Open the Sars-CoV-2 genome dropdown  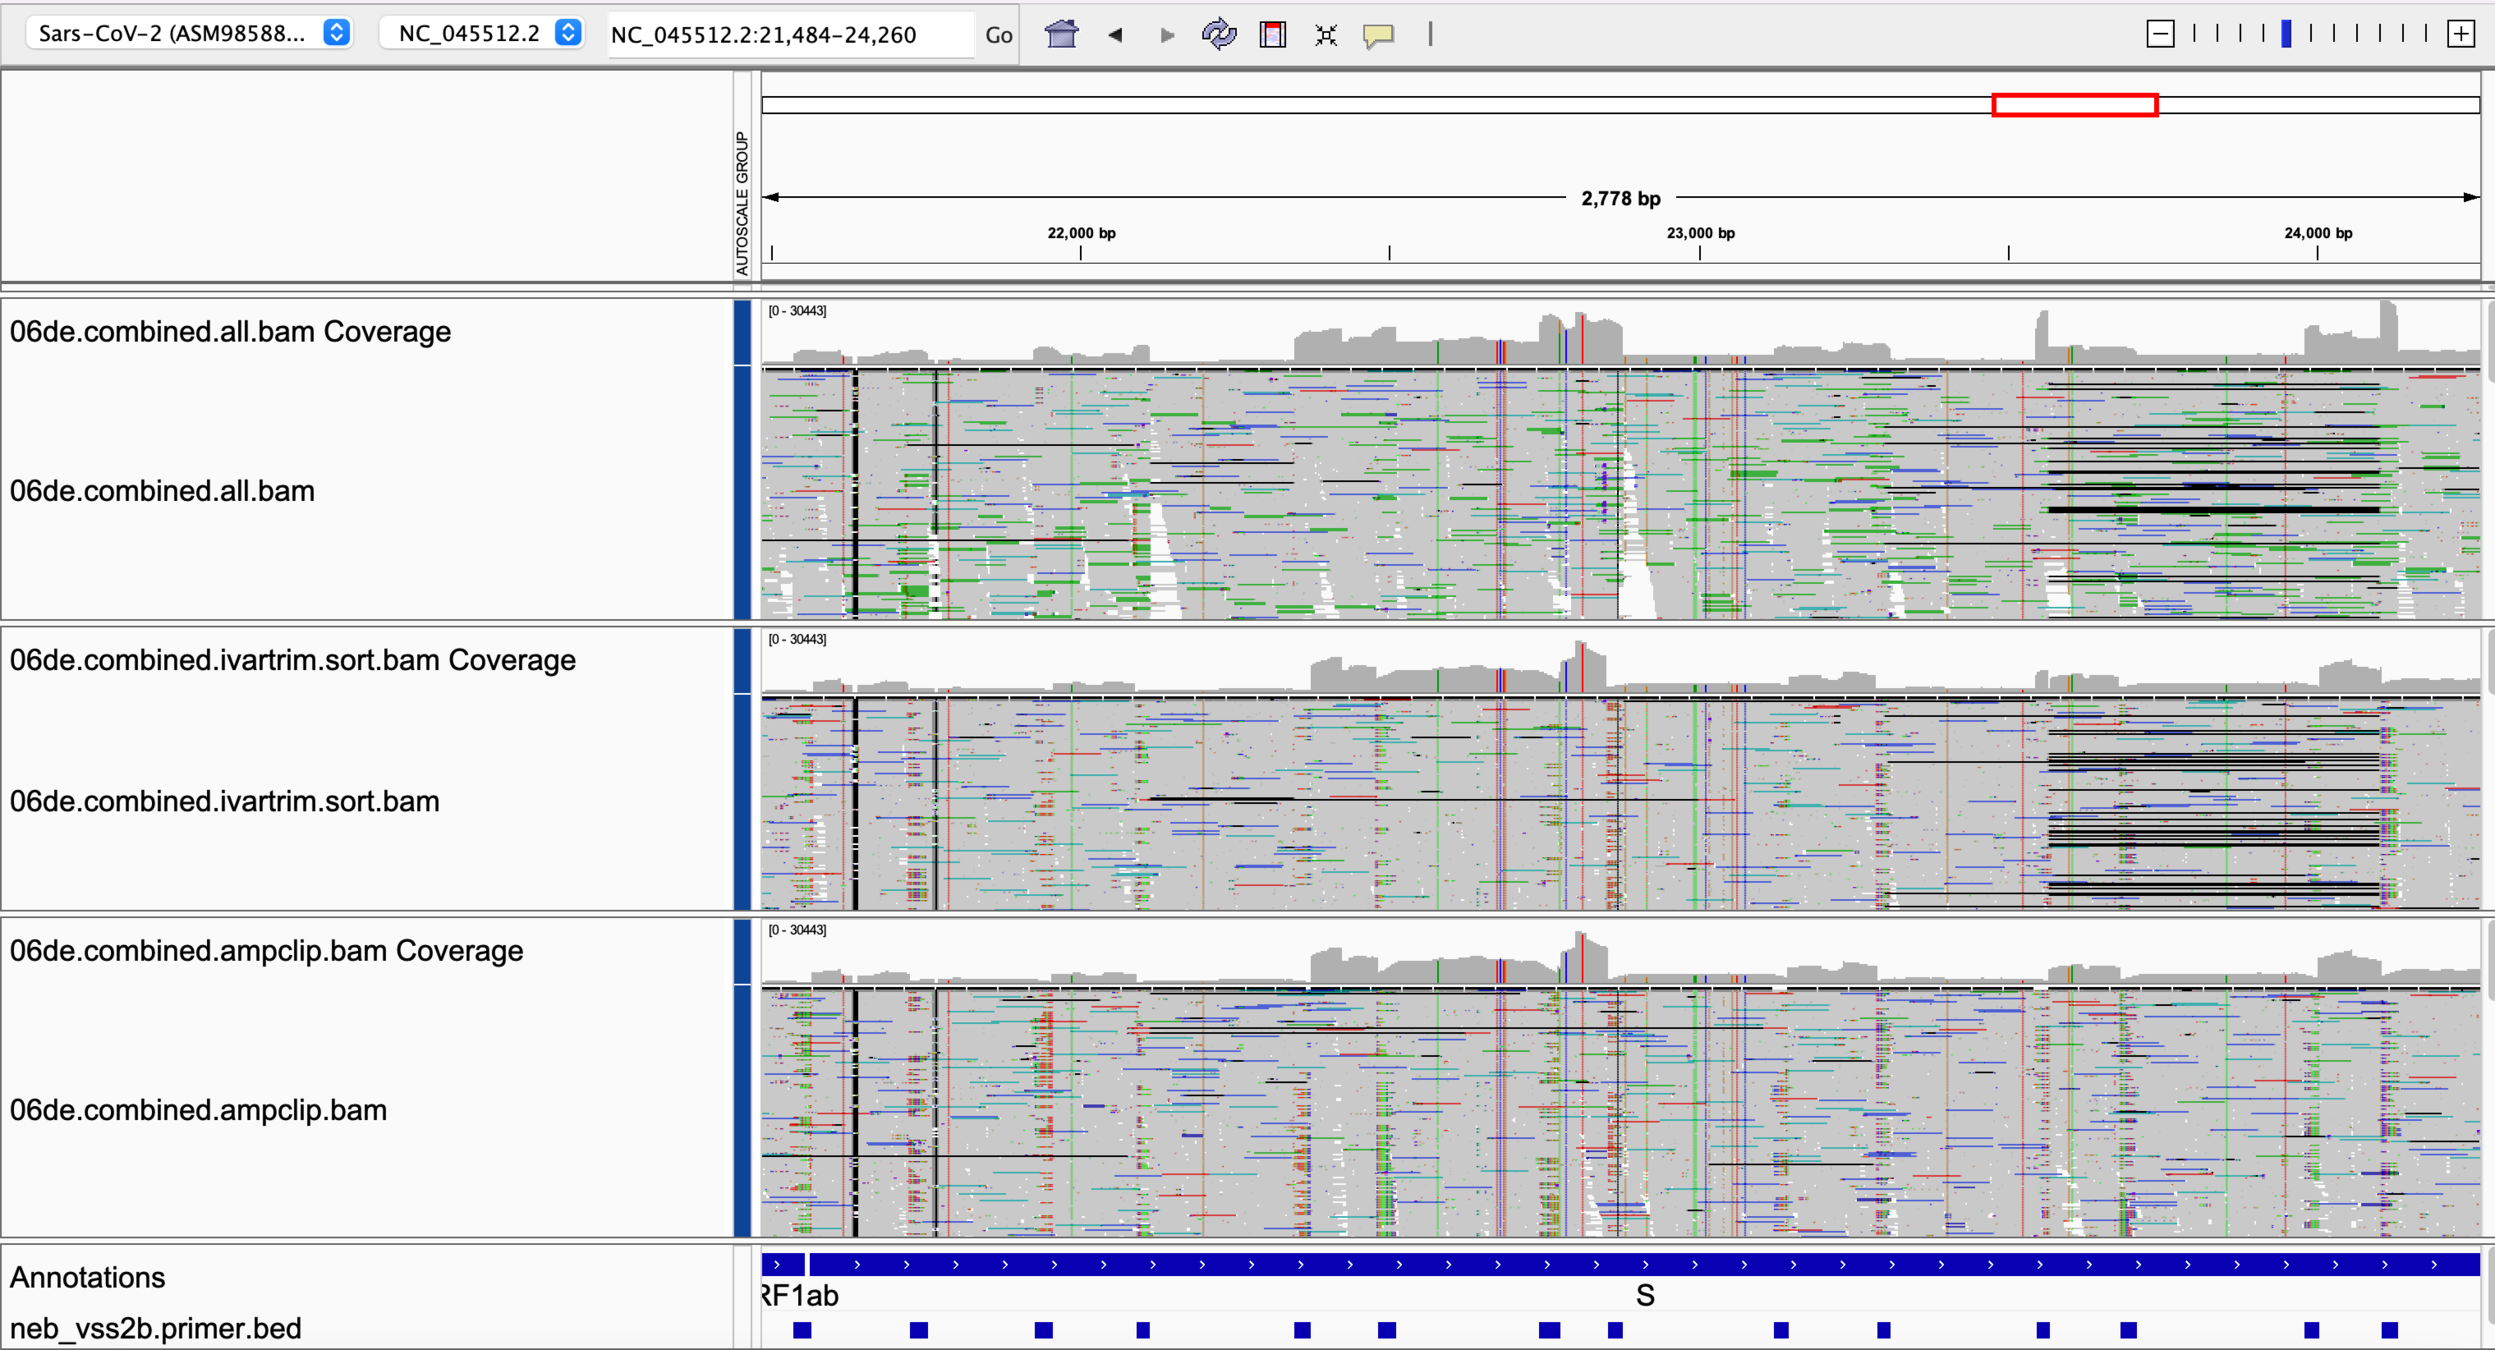[189, 33]
